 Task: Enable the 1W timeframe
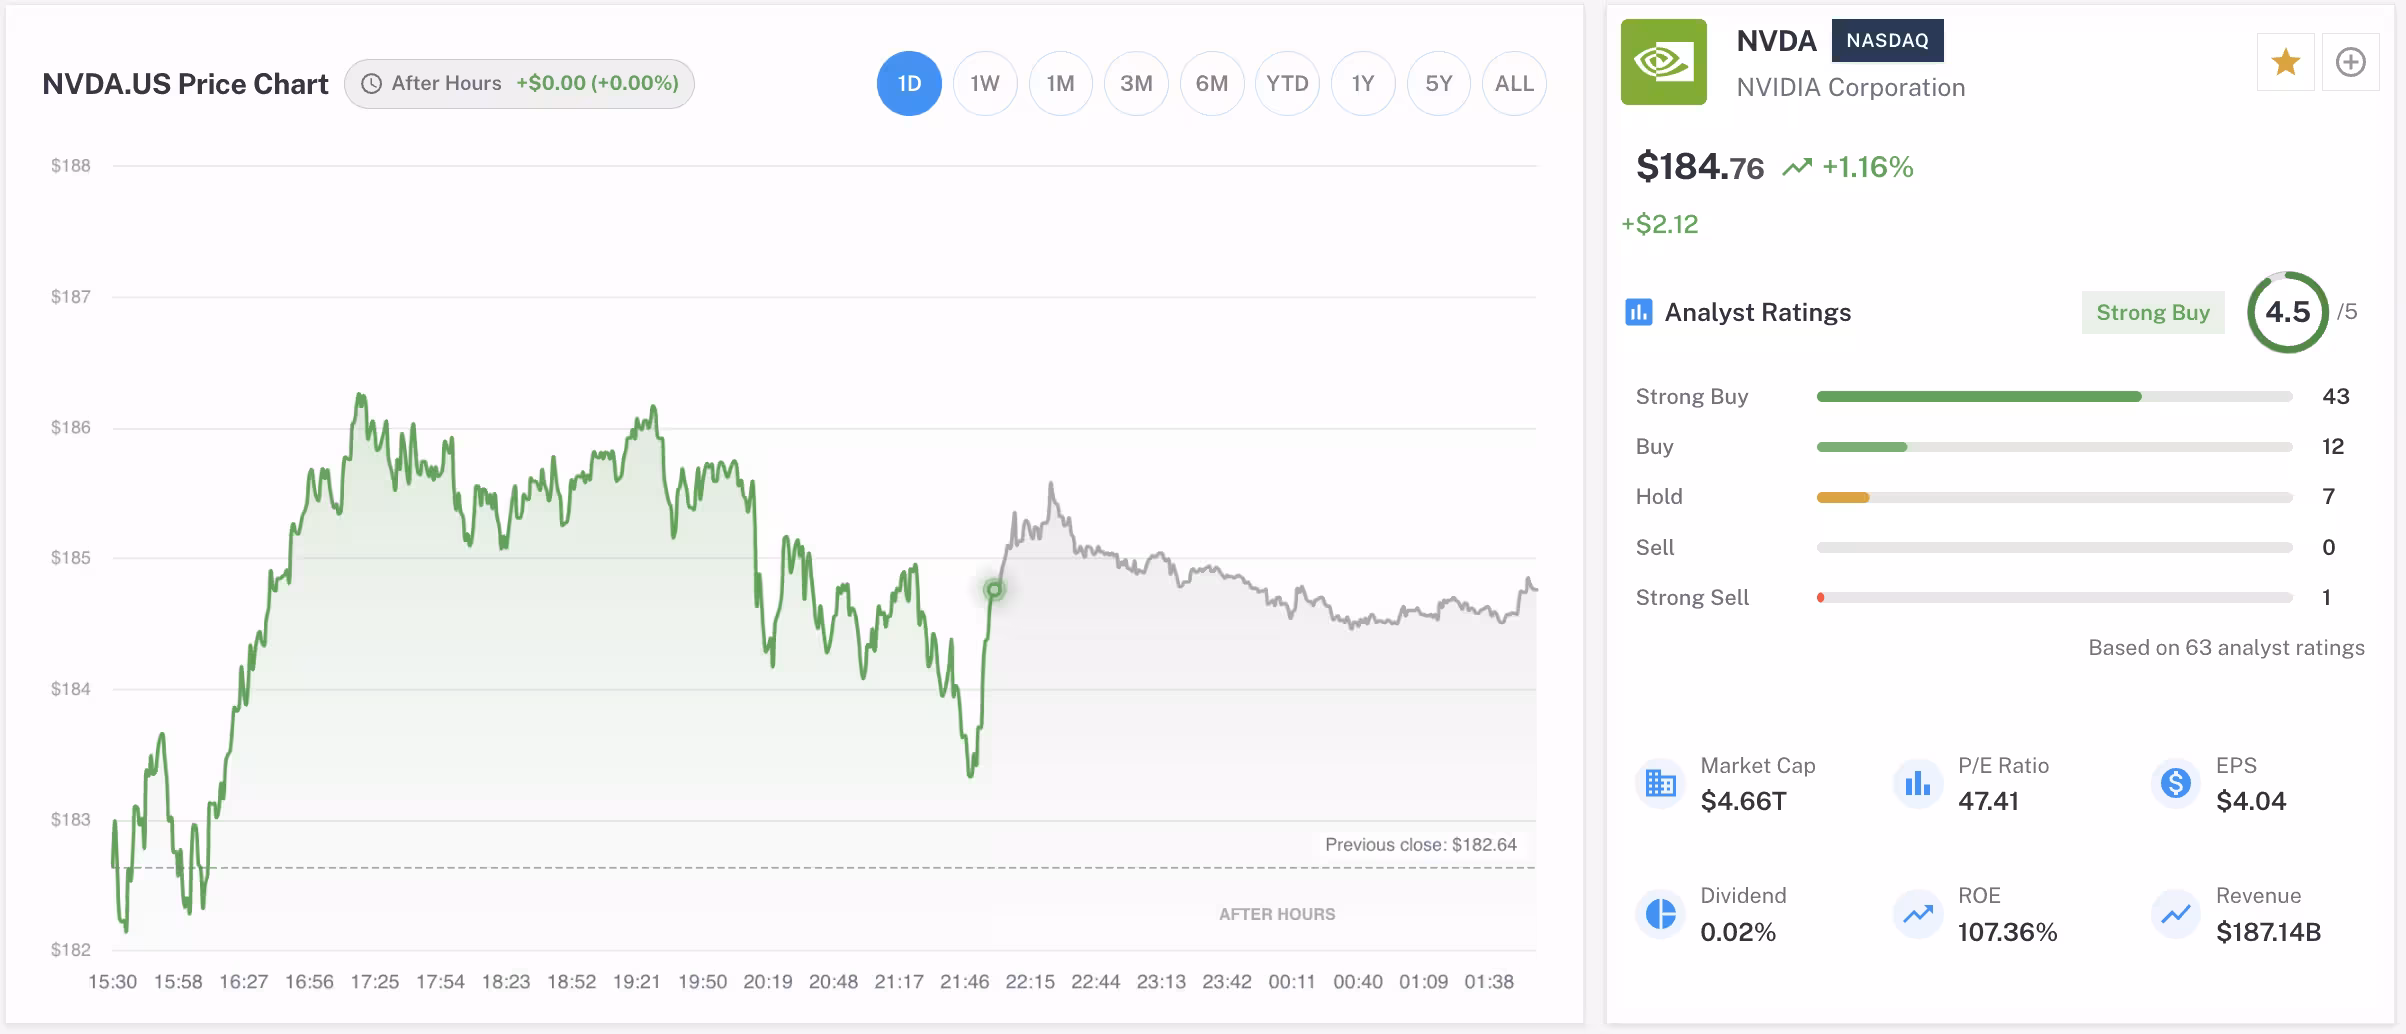985,84
